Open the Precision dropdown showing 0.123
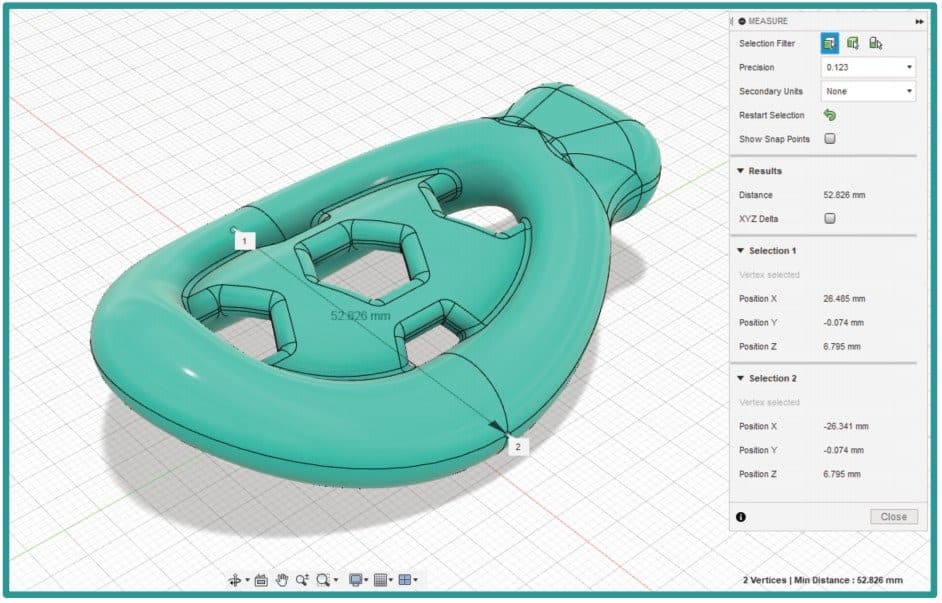This screenshot has height=603, width=942. tap(867, 67)
